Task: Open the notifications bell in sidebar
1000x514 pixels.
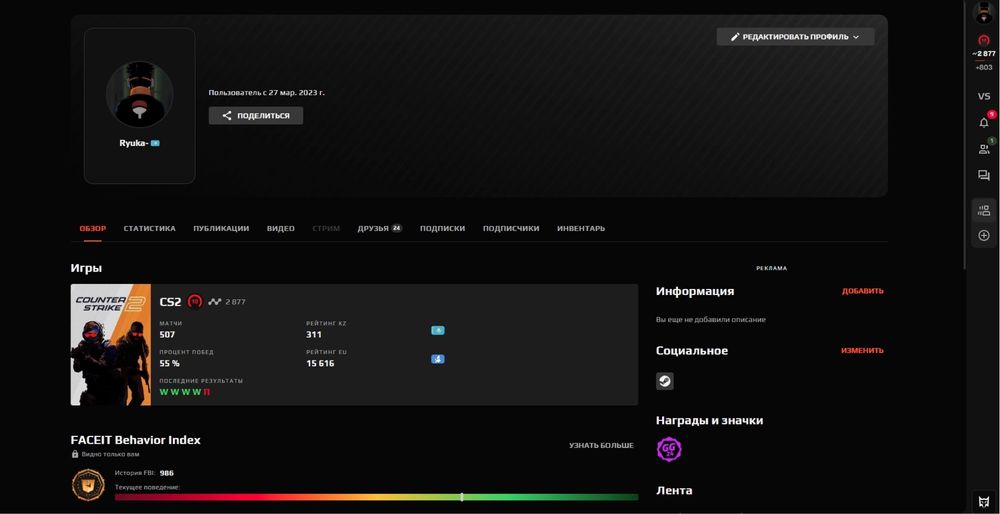Action: tap(984, 122)
